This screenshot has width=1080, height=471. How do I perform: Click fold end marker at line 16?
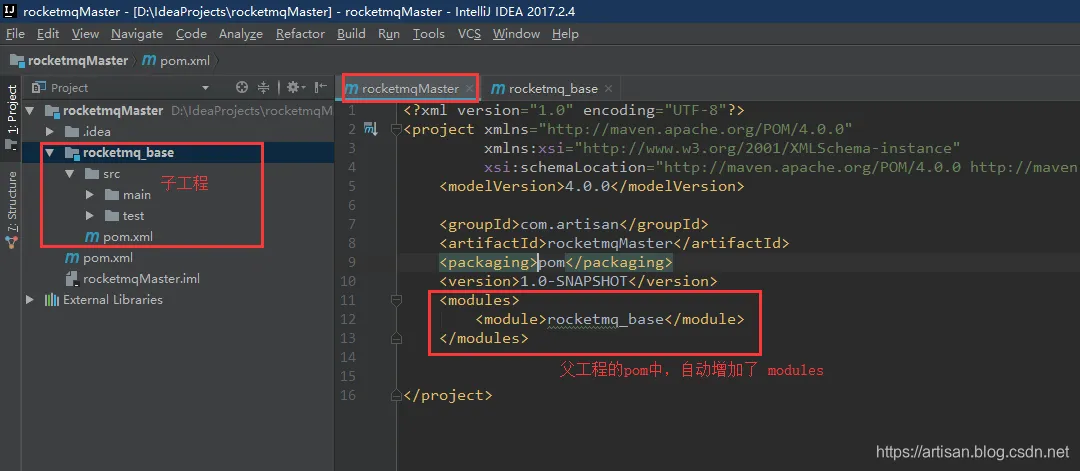pos(395,395)
